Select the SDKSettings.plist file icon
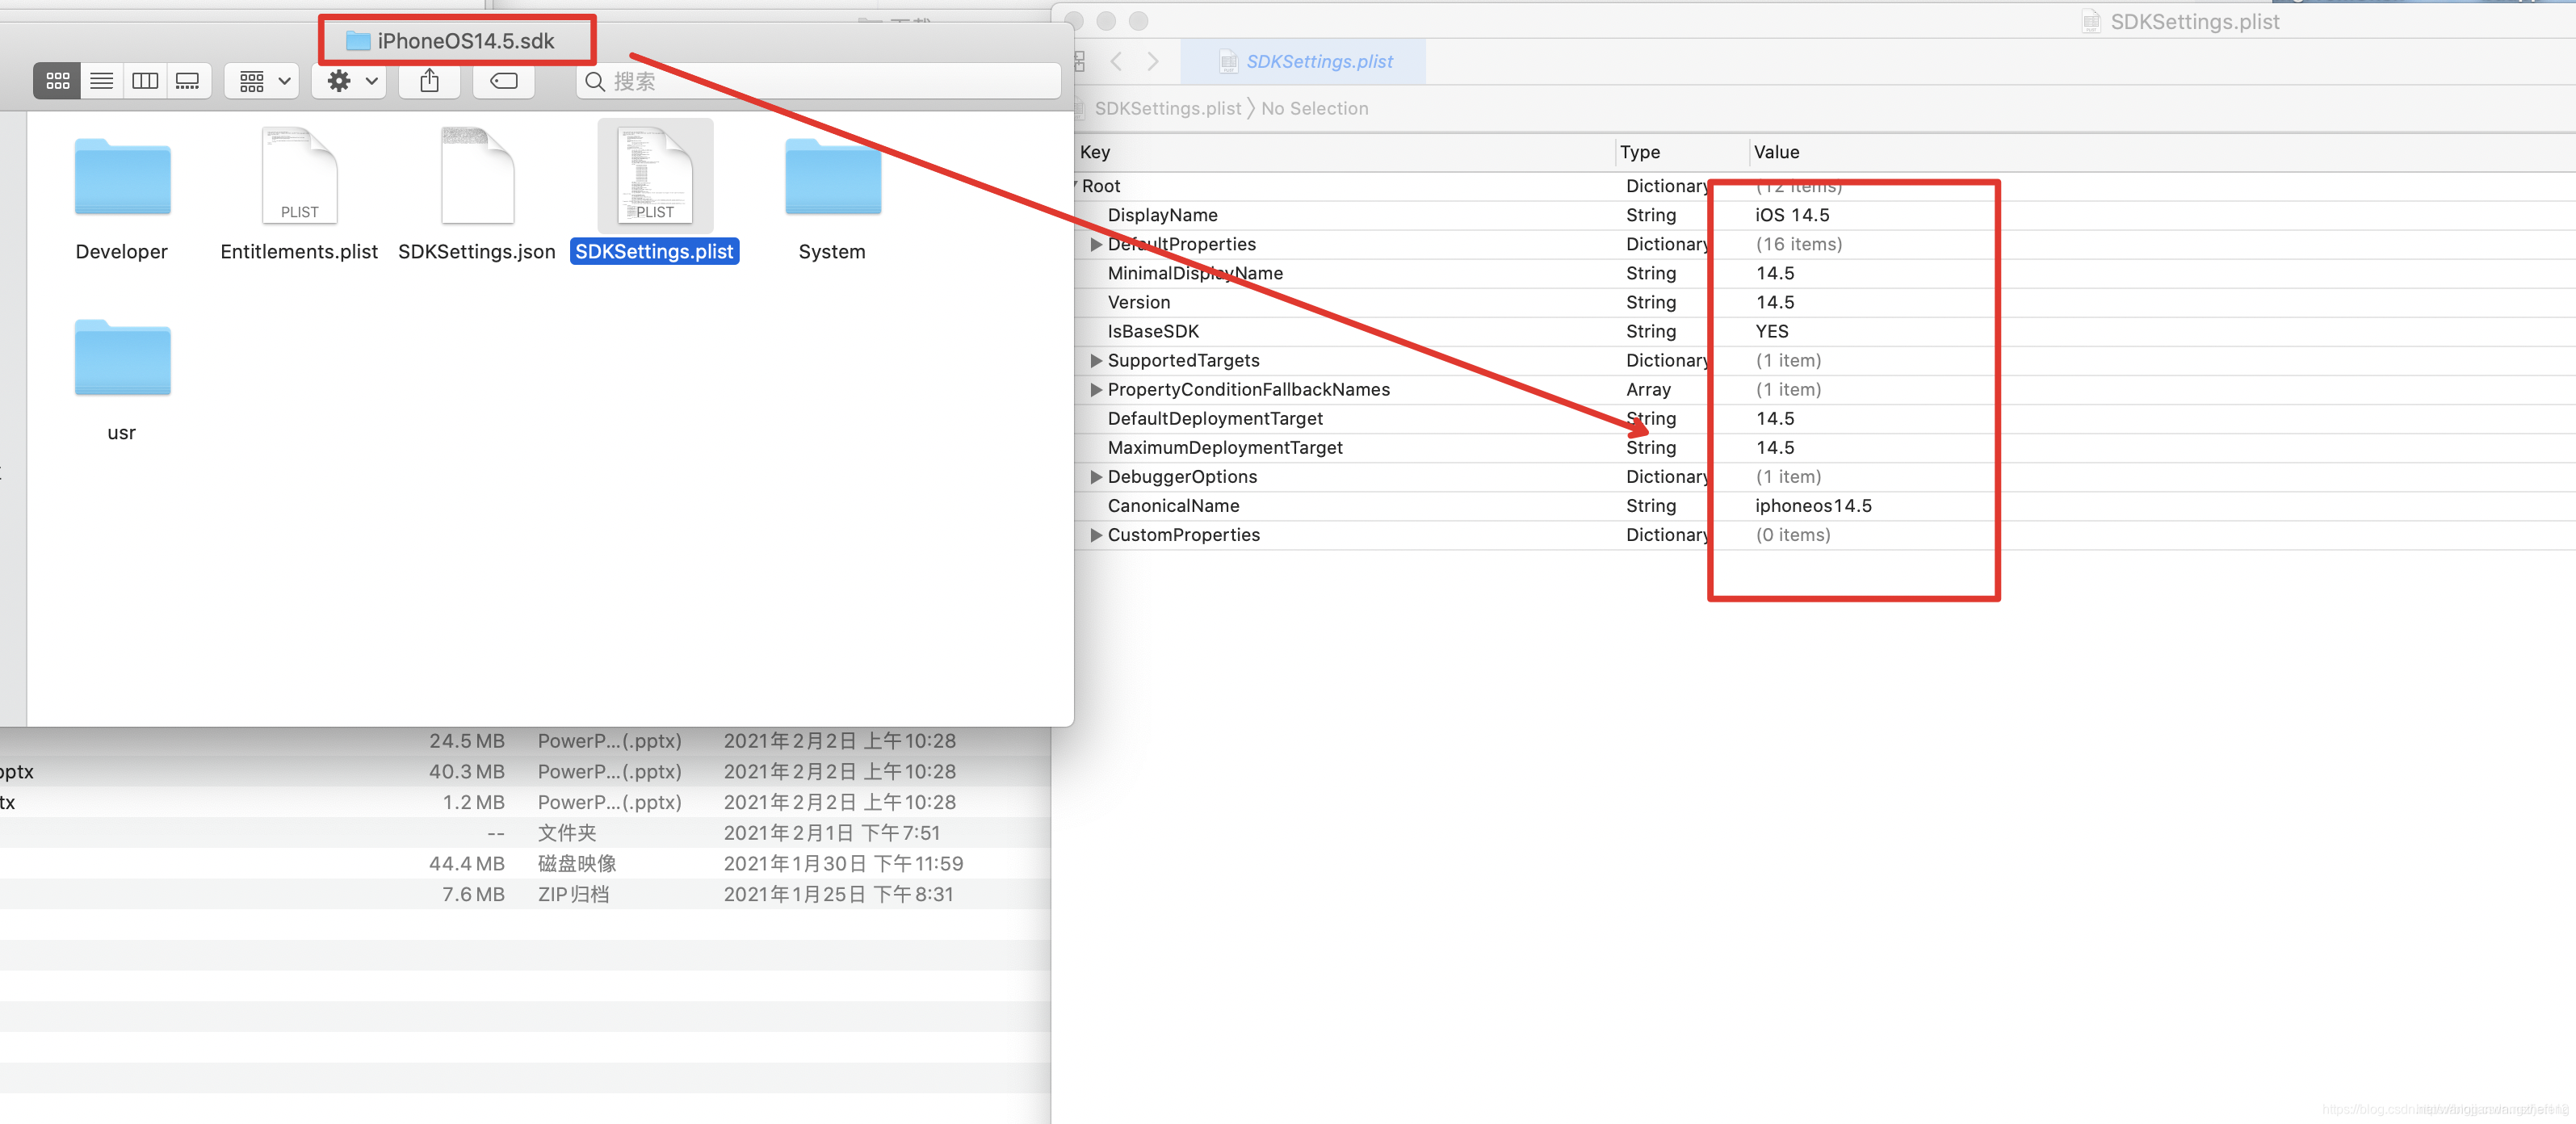This screenshot has height=1124, width=2576. coord(655,176)
